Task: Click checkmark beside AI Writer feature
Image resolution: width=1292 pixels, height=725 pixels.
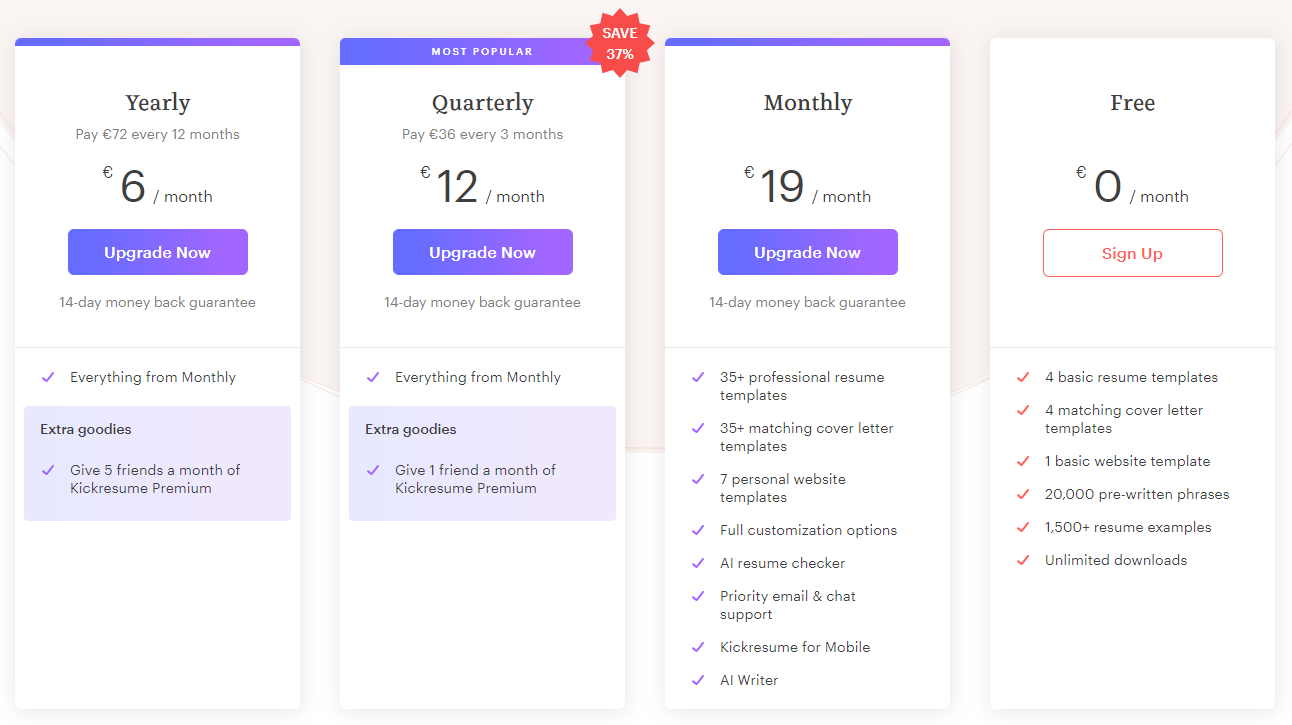Action: point(698,680)
